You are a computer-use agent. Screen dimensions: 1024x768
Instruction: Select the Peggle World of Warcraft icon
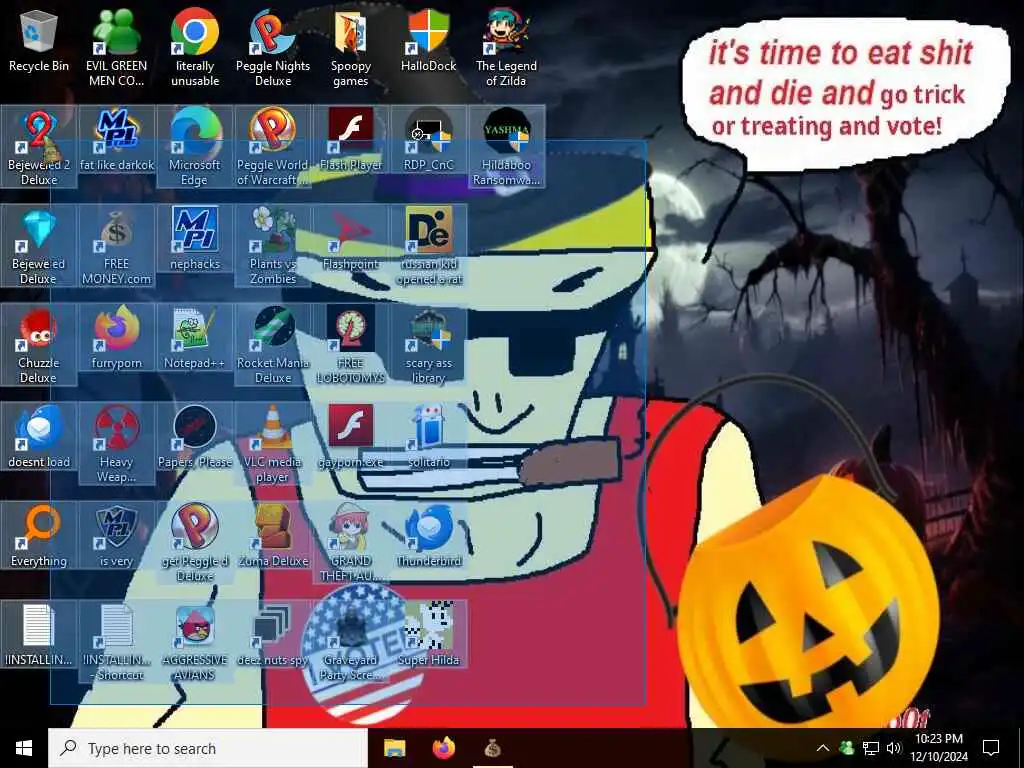pos(273,147)
